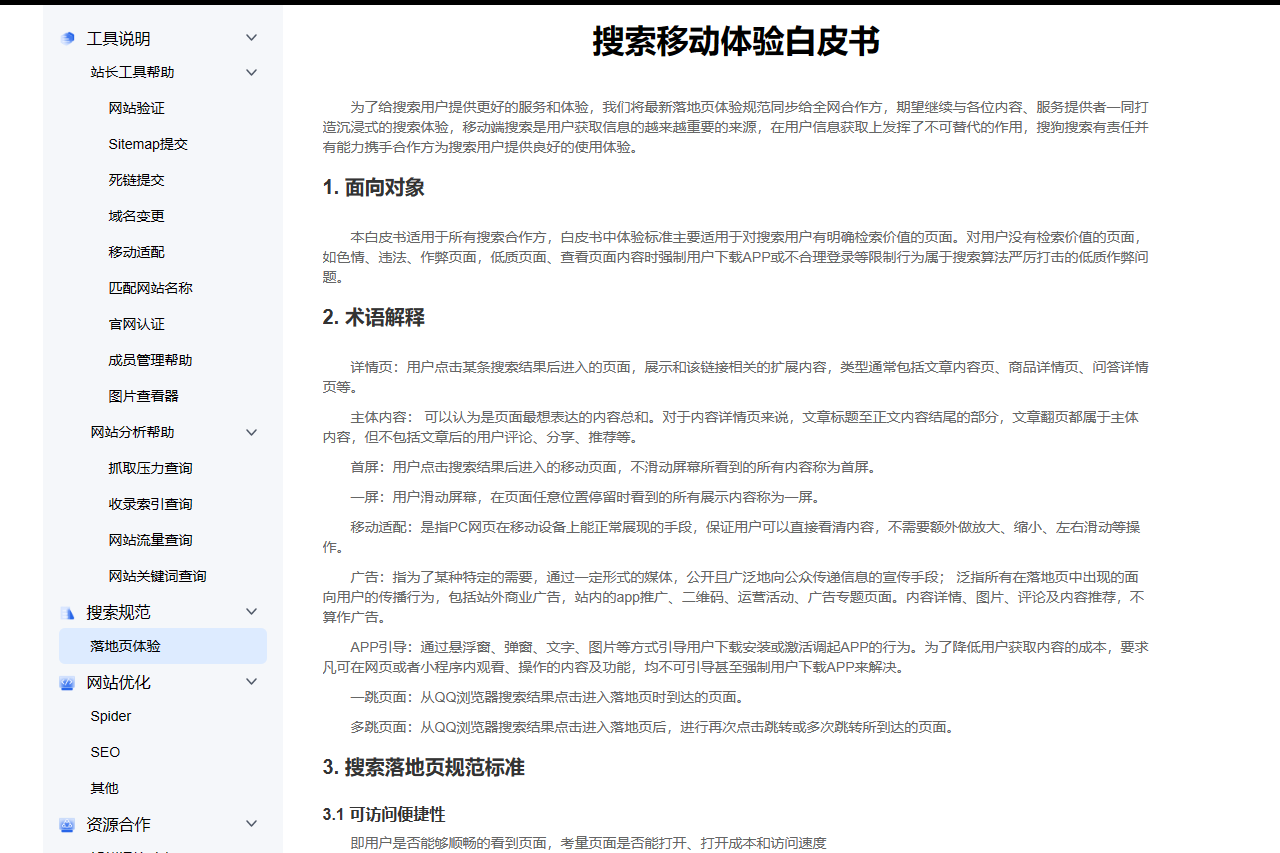
Task: Open 匹配网站名称 help page
Action: (151, 288)
